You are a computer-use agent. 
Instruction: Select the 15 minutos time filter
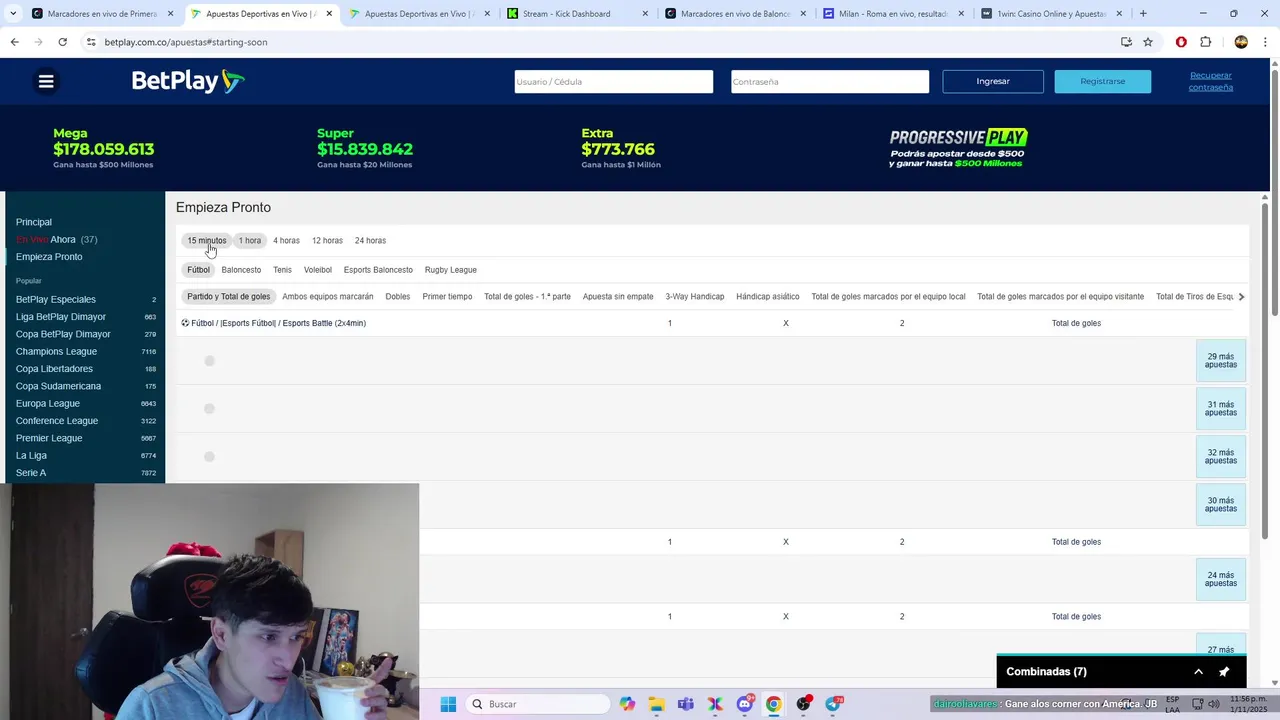(x=207, y=241)
